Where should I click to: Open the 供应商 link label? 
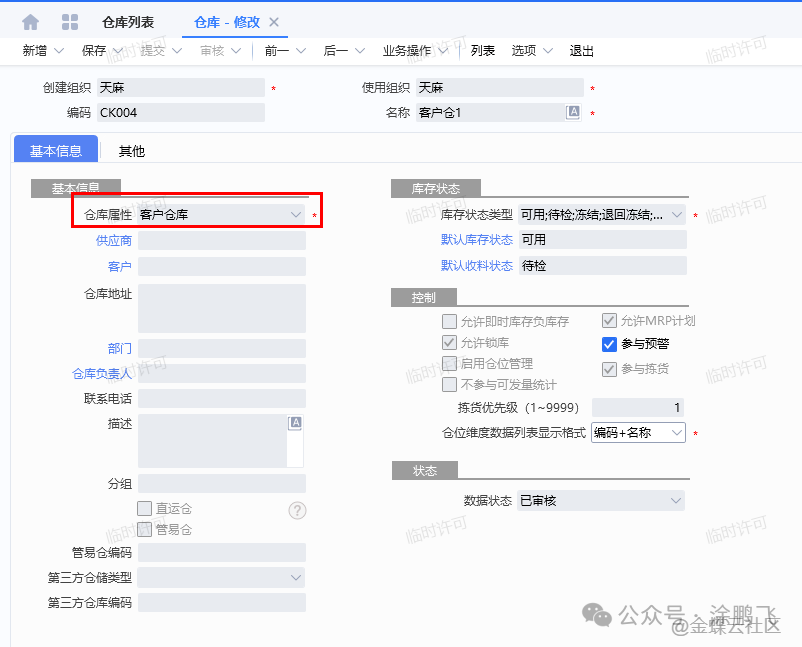(x=113, y=240)
